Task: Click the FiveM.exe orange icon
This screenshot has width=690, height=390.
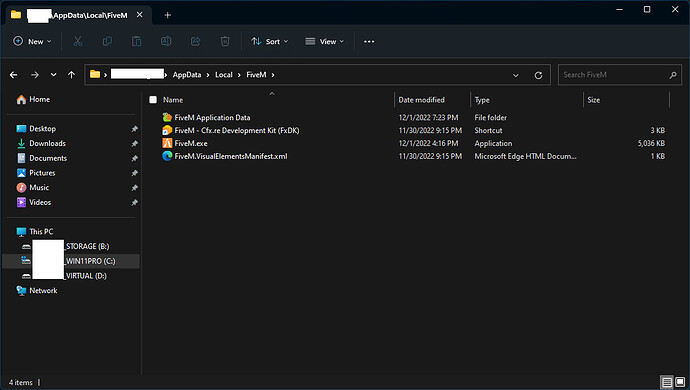Action: [x=167, y=143]
